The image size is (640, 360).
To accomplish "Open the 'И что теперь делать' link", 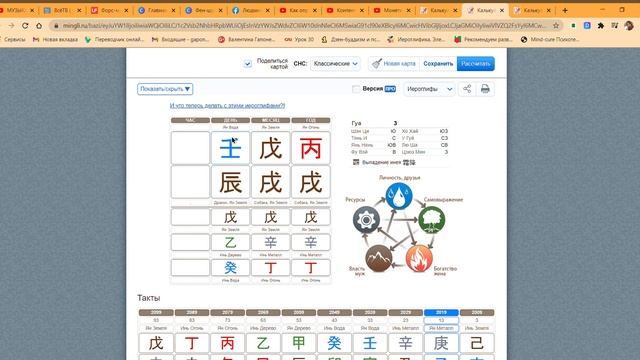I will click(x=227, y=105).
